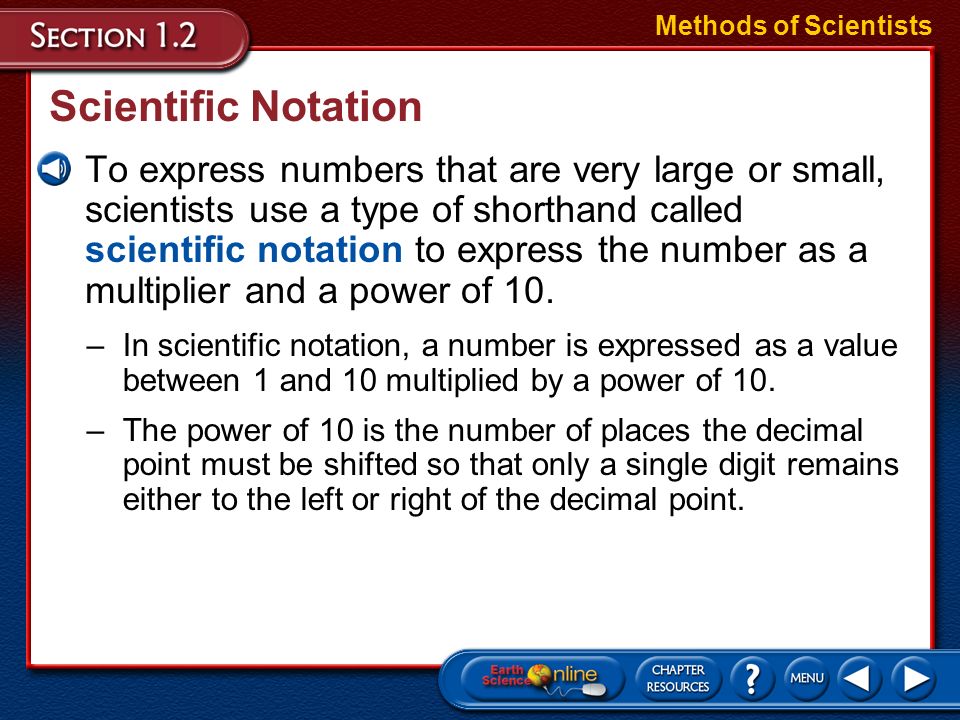Click the Scientific Notation slide title
The image size is (960, 720).
click(236, 107)
